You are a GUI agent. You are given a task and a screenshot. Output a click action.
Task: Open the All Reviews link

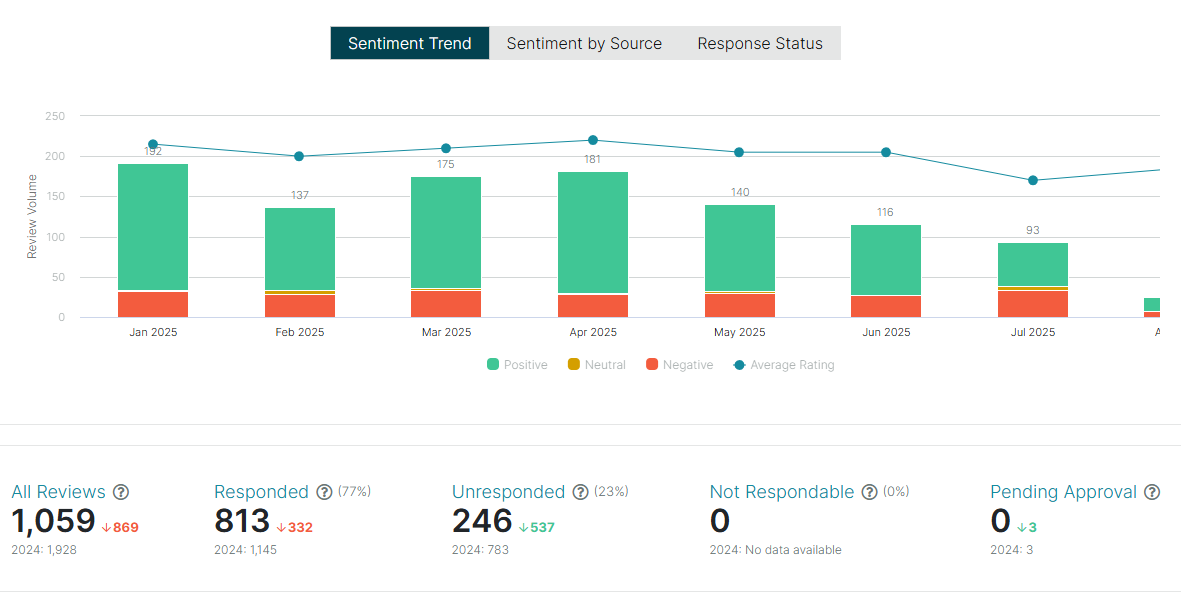coord(59,493)
